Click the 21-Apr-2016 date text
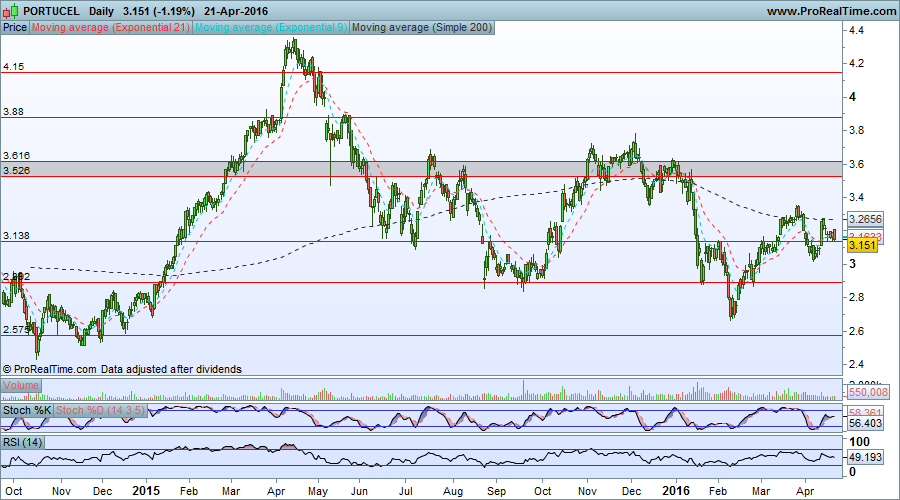This screenshot has height=500, width=900. point(236,11)
